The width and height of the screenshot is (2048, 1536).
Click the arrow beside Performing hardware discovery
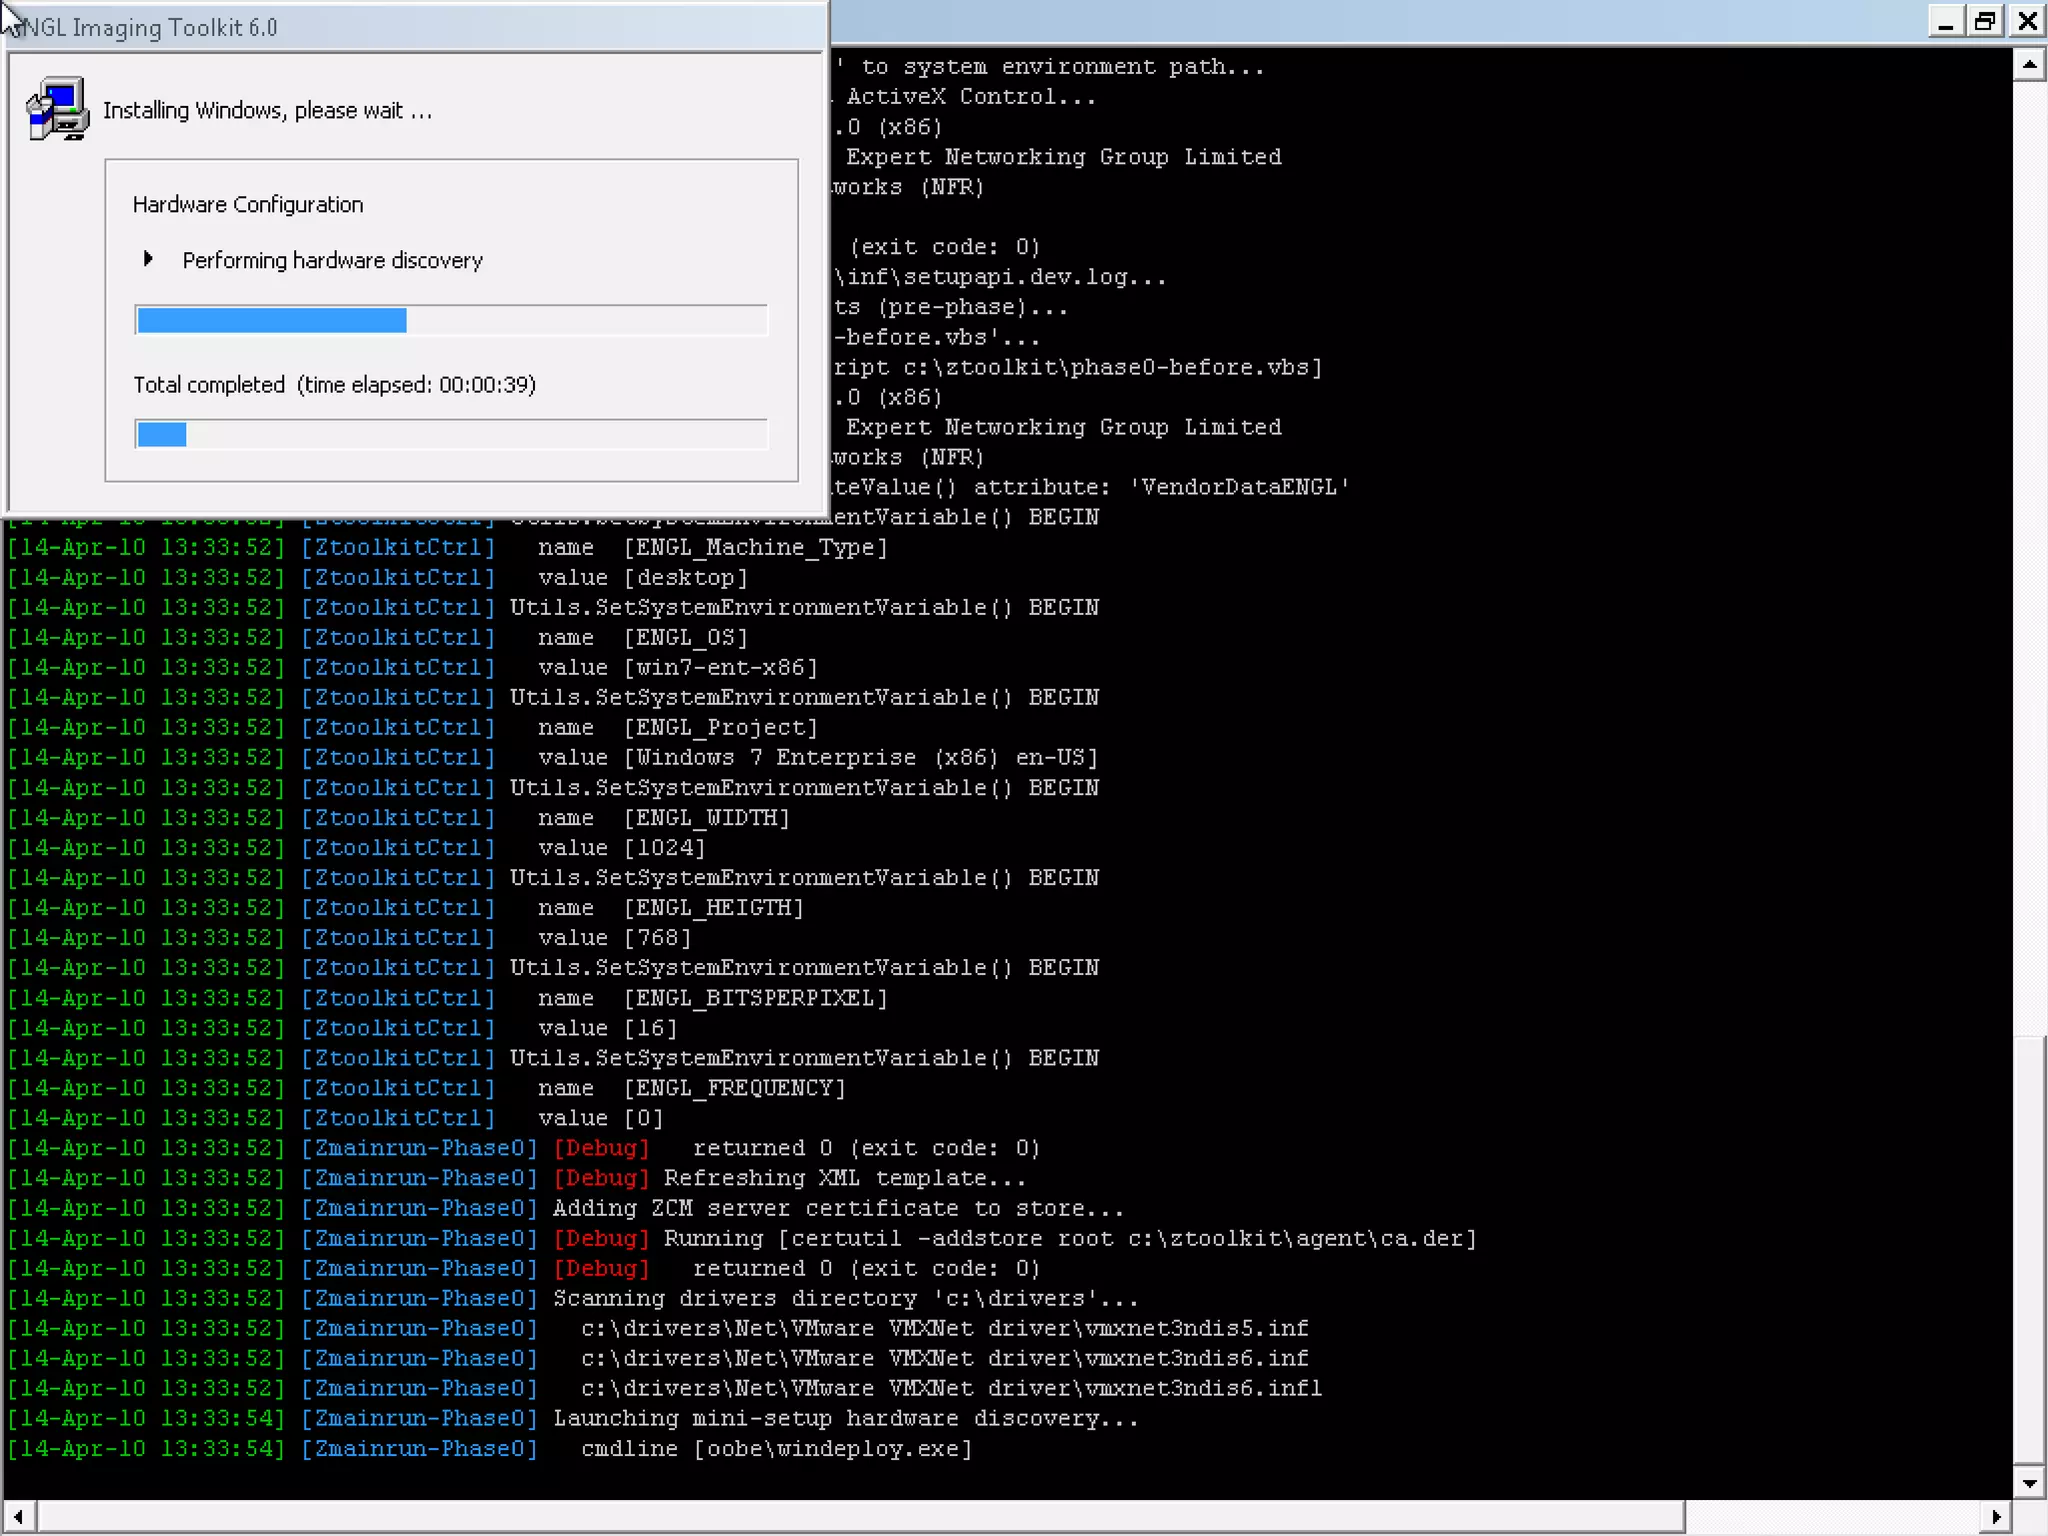coord(148,259)
